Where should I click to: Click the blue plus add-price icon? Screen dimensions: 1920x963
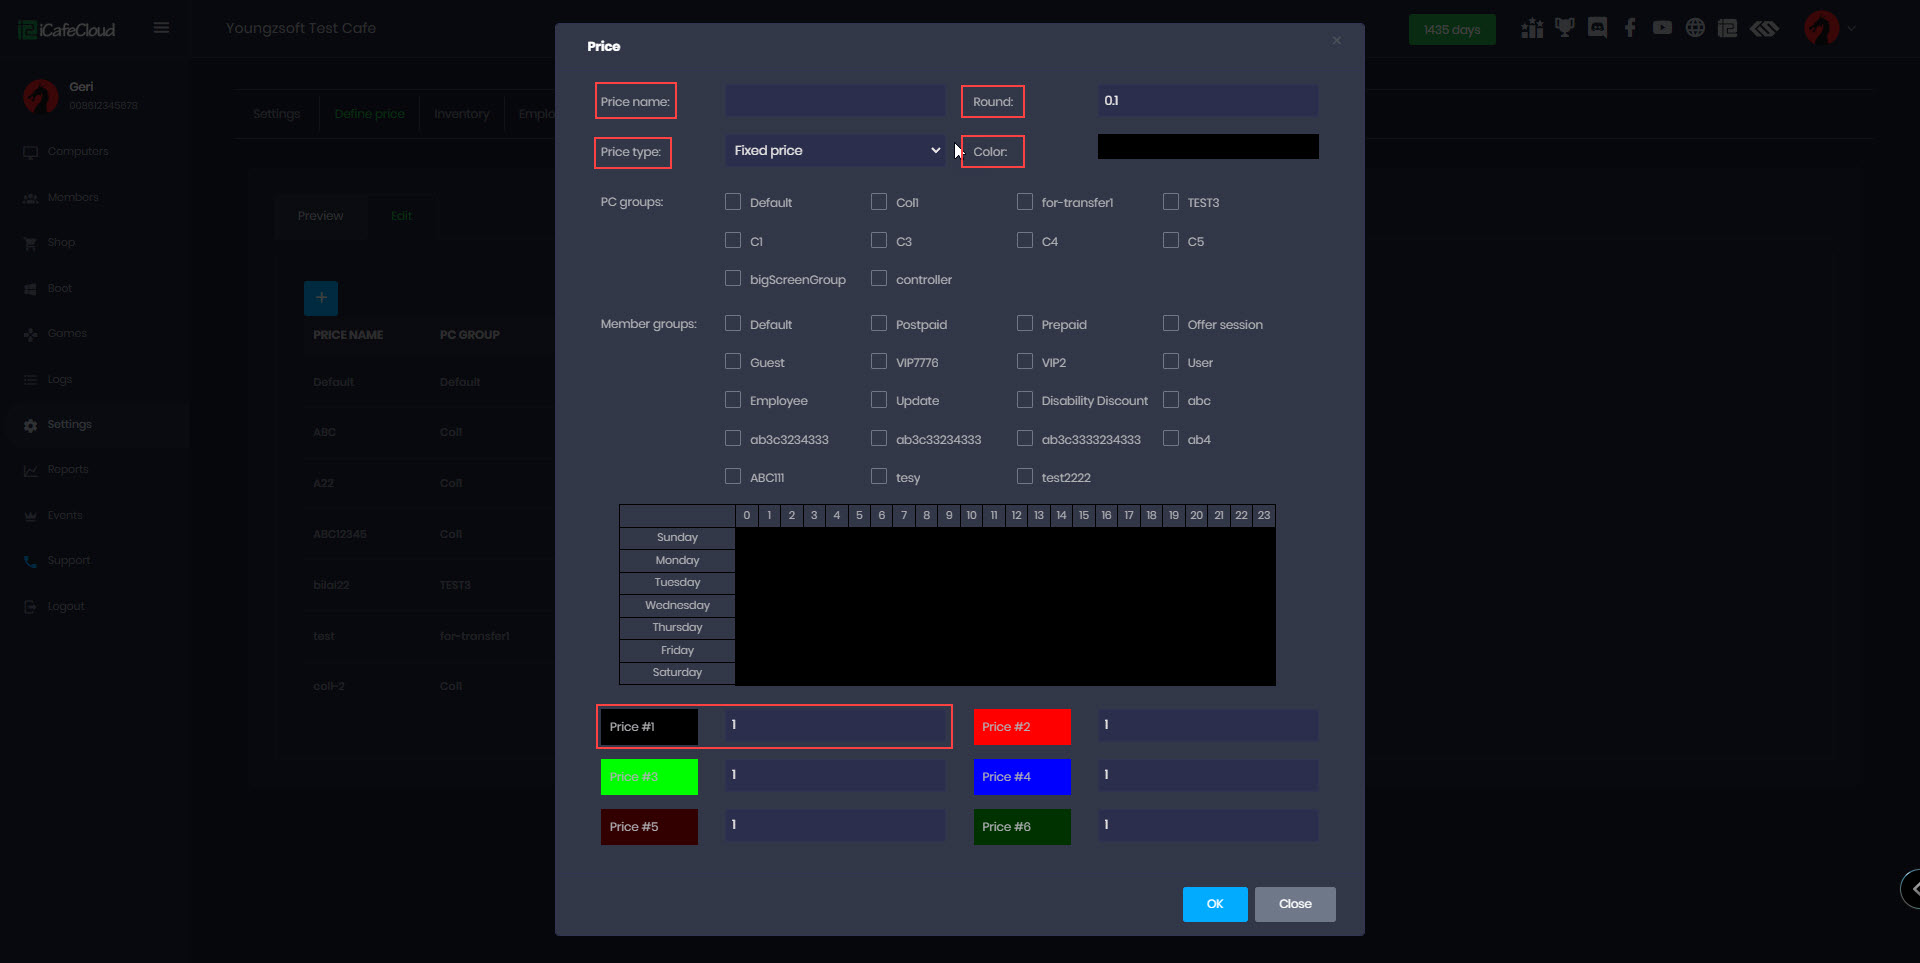tap(321, 298)
